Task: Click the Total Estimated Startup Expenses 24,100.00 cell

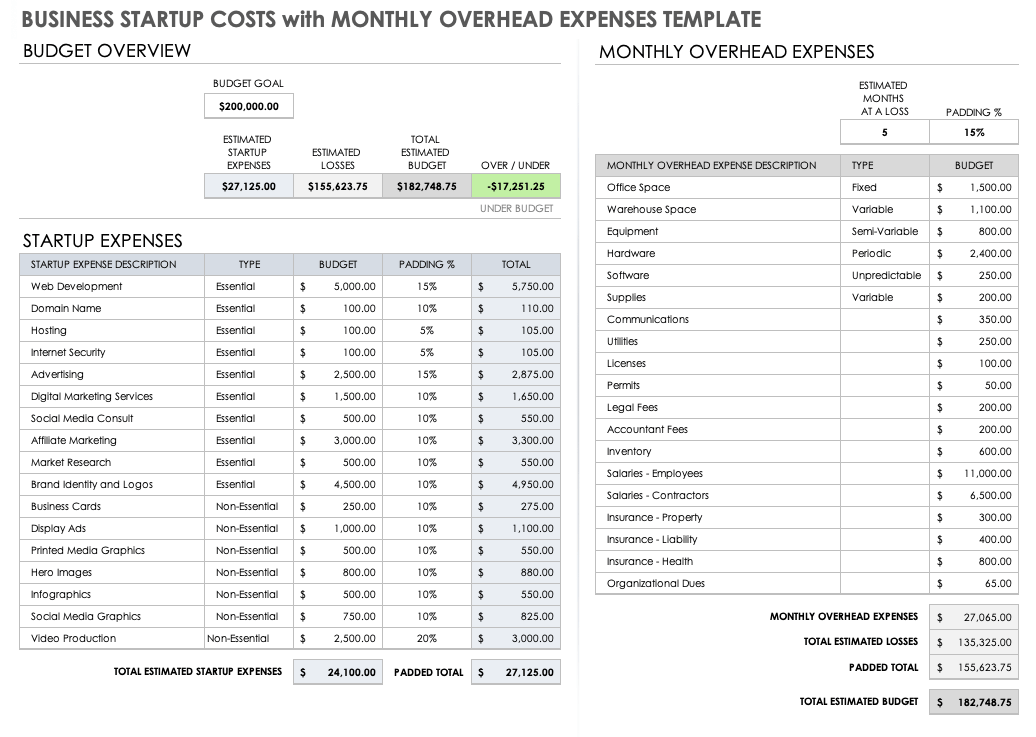Action: click(x=338, y=673)
